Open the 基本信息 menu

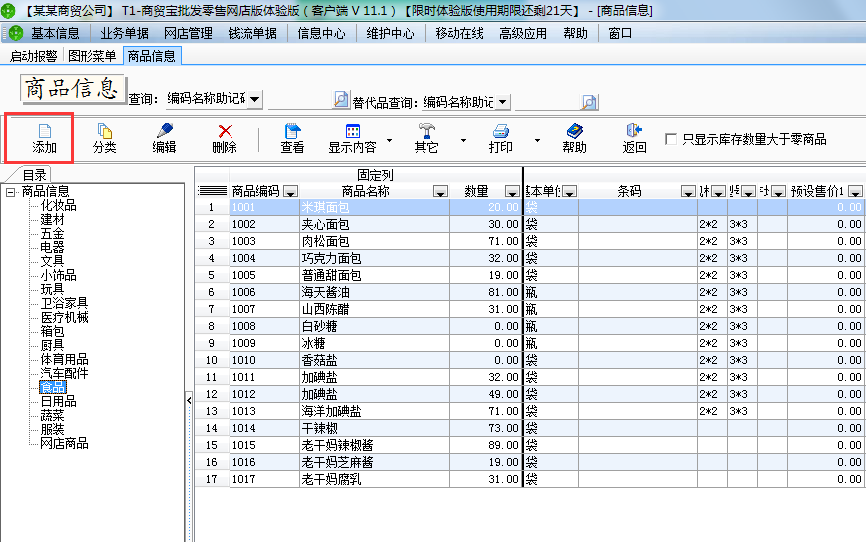pos(55,34)
